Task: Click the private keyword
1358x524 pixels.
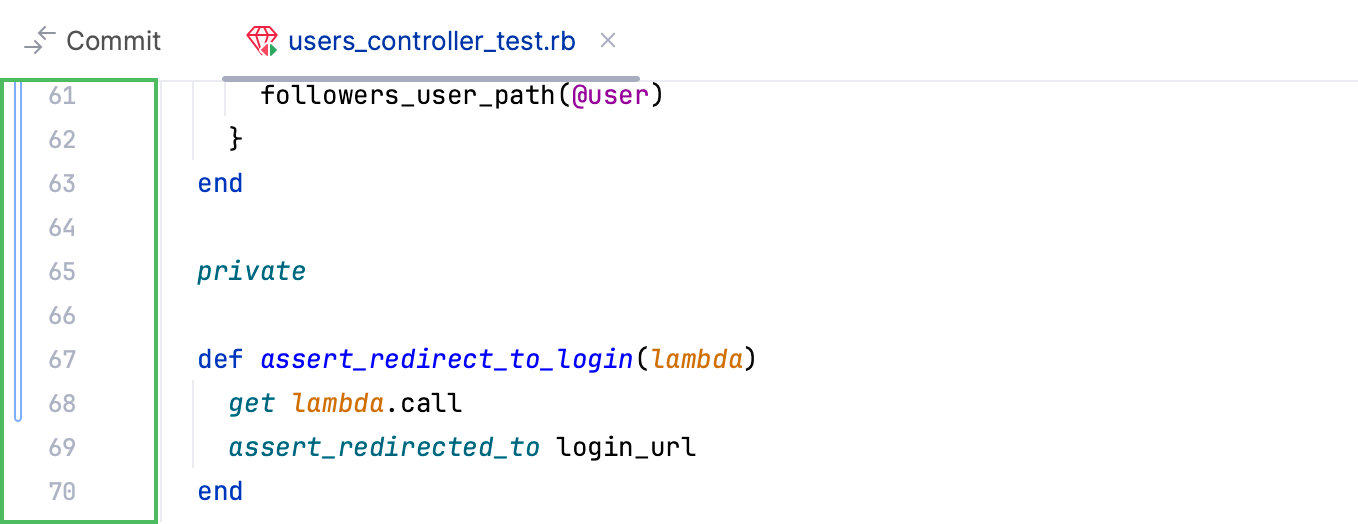Action: [251, 272]
